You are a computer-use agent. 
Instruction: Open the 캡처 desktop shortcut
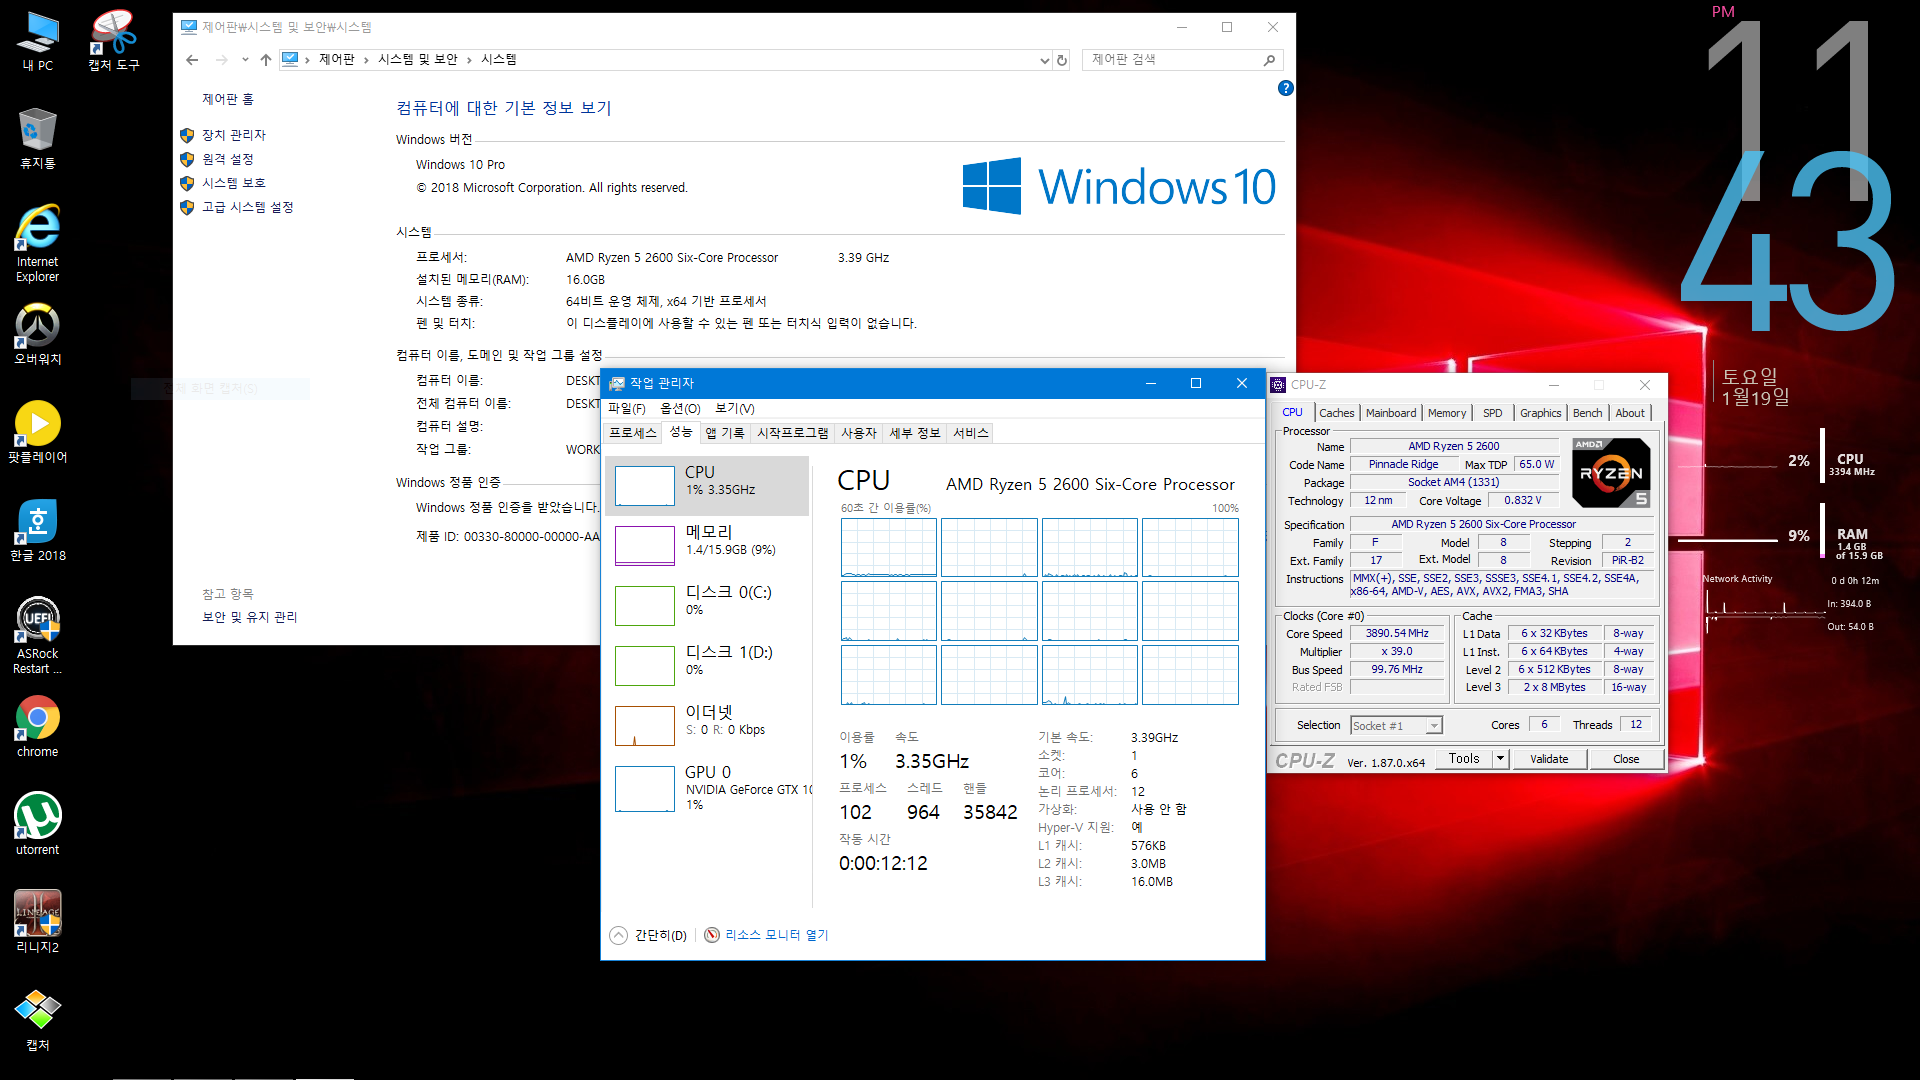coord(38,1020)
